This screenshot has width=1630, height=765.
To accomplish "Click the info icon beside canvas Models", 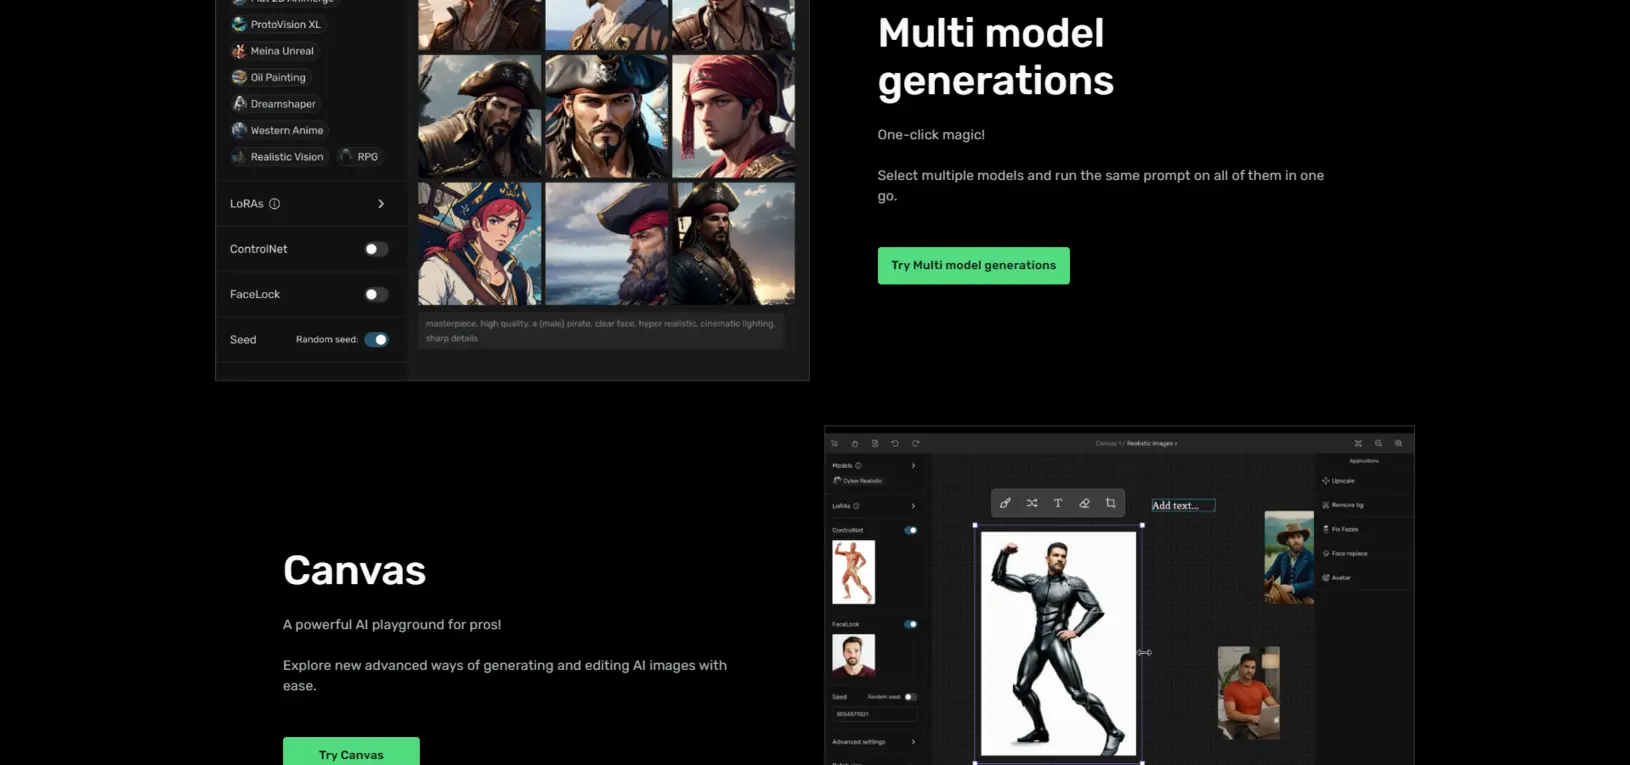I will [x=858, y=466].
